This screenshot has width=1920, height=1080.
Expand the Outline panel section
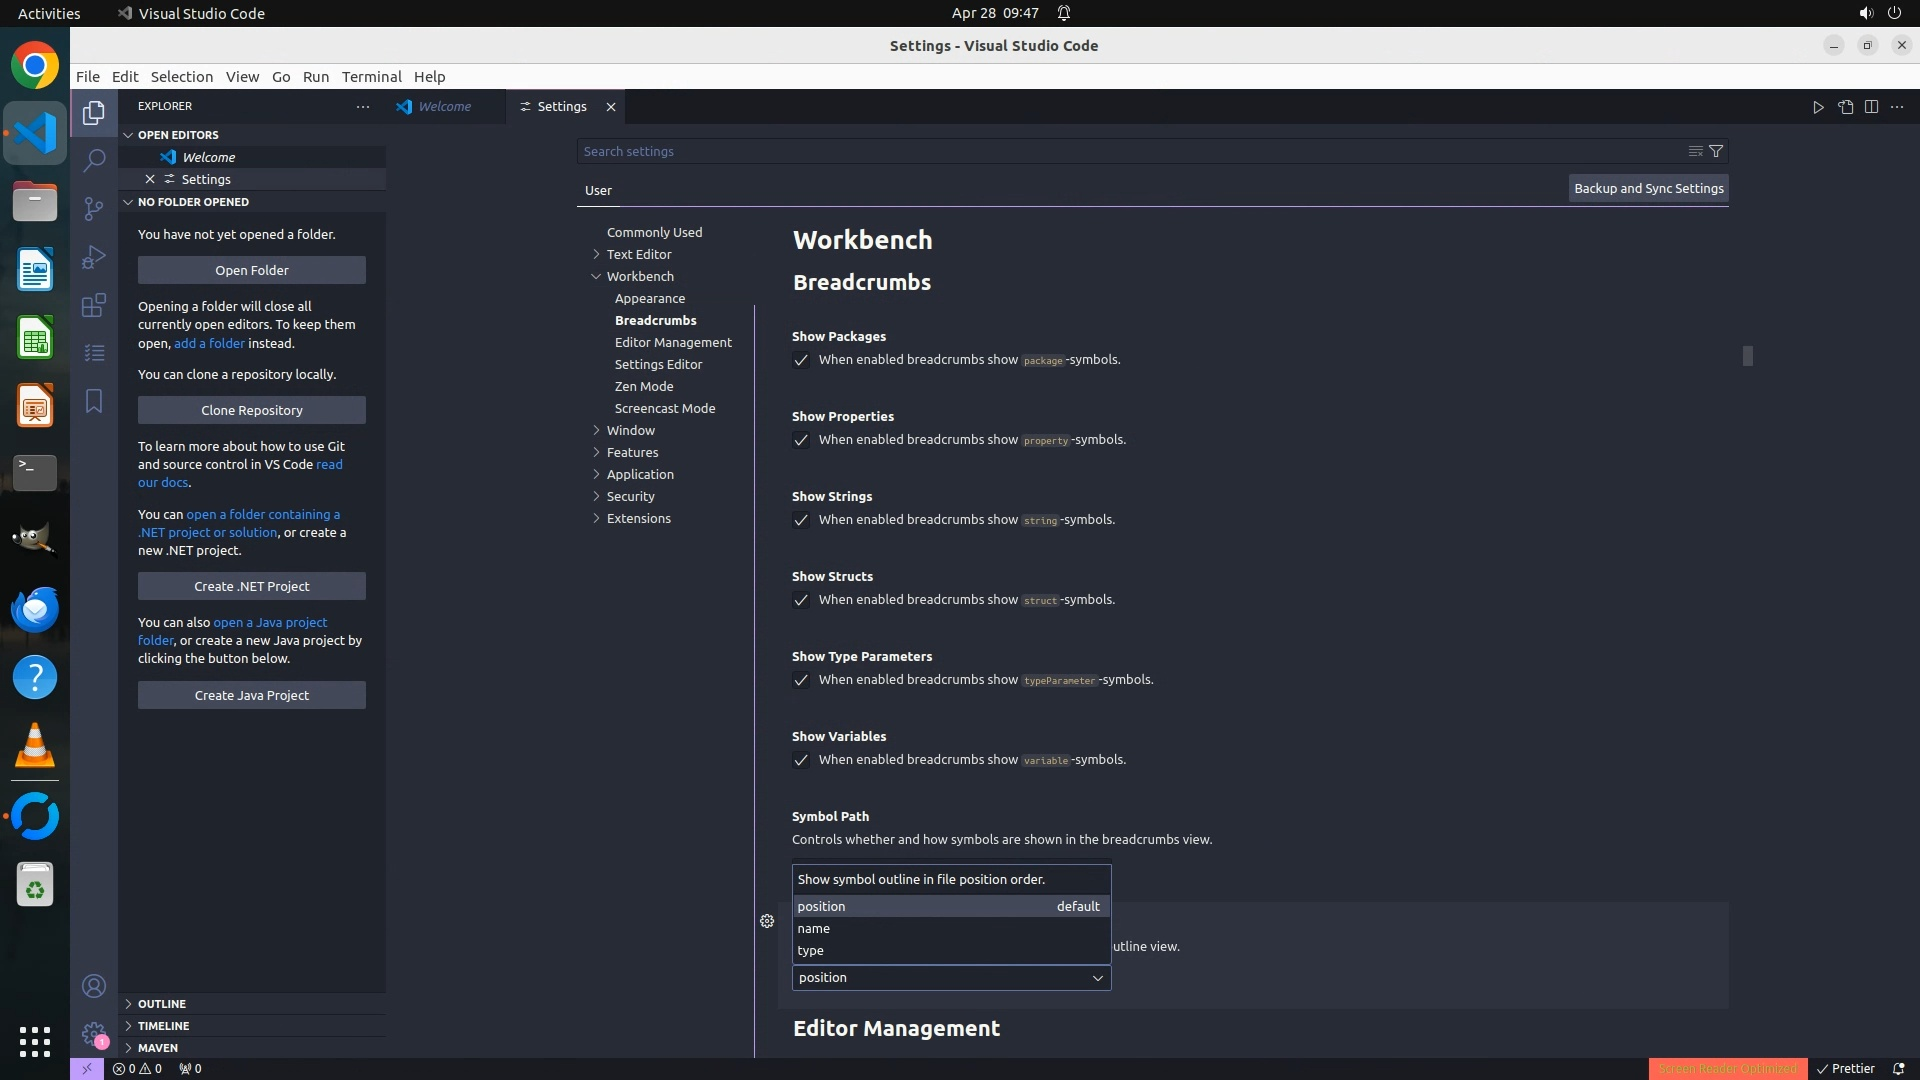click(162, 1003)
